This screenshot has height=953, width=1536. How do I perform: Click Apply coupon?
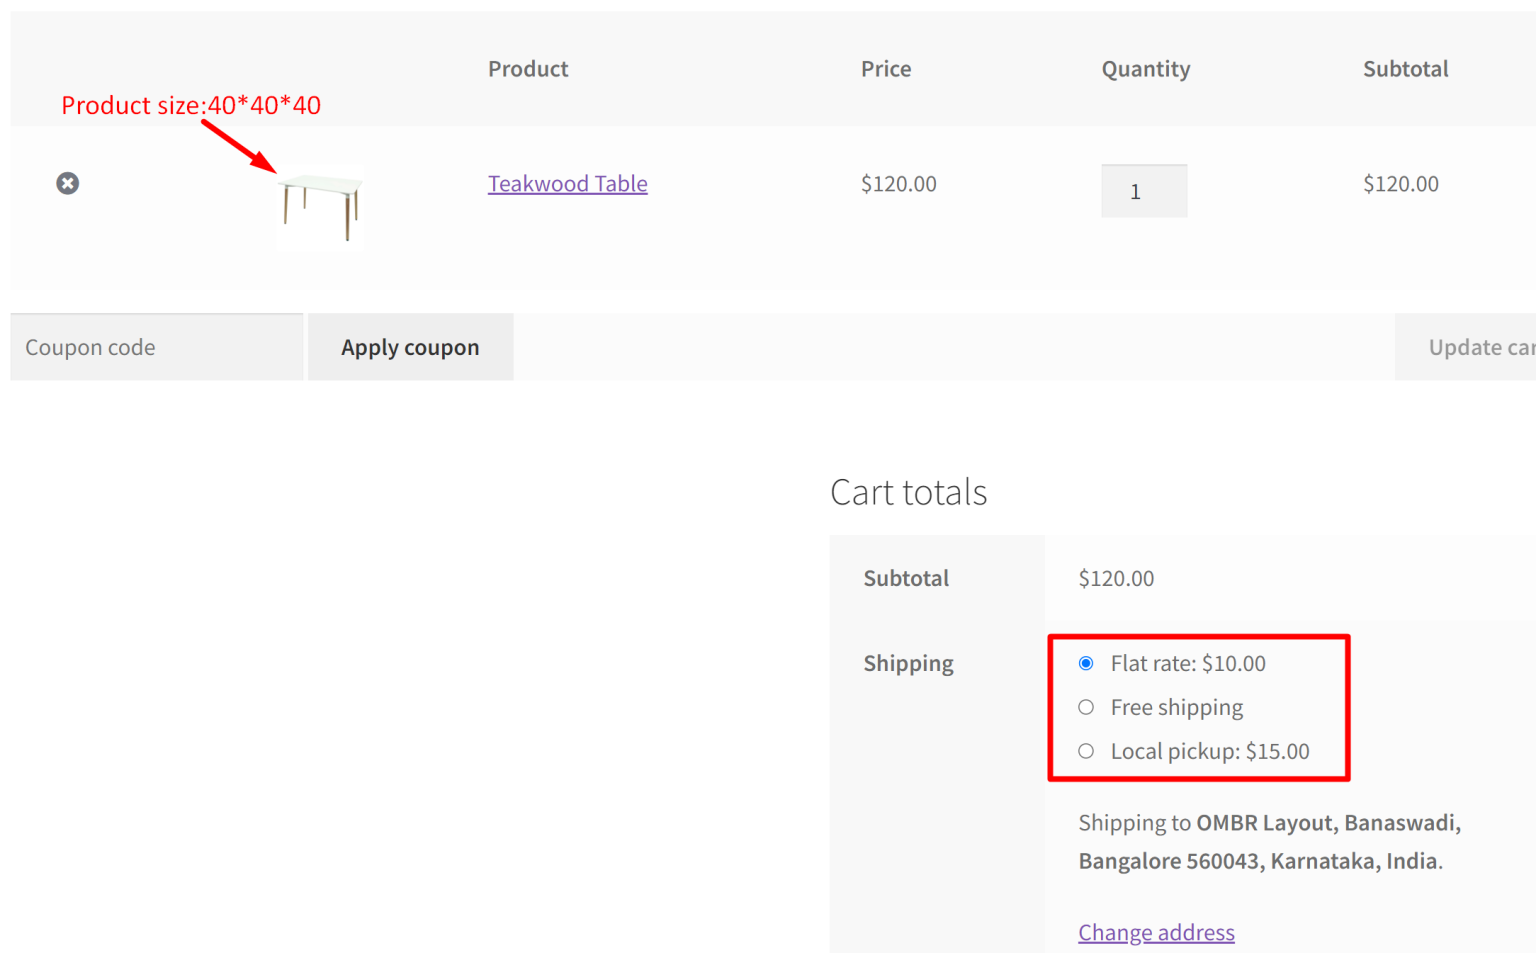410,347
